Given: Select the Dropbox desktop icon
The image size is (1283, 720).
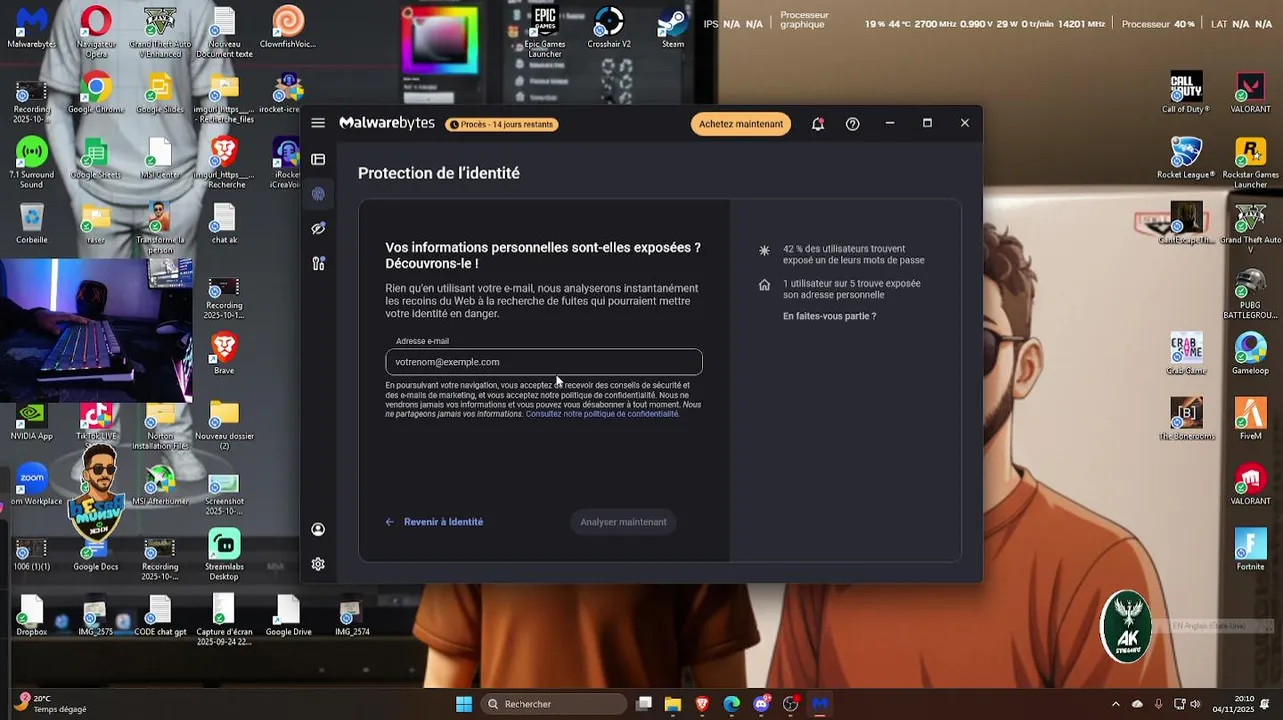Looking at the screenshot, I should pos(32,615).
